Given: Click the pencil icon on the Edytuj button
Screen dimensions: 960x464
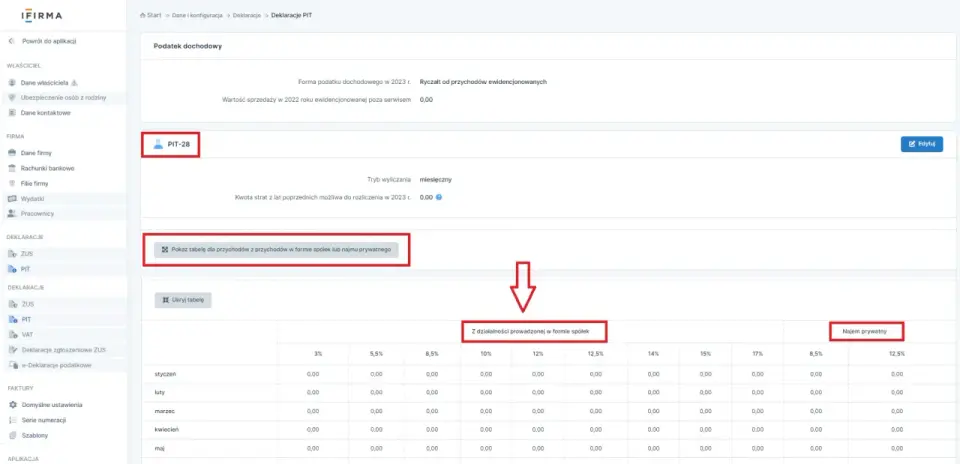Looking at the screenshot, I should (x=912, y=144).
